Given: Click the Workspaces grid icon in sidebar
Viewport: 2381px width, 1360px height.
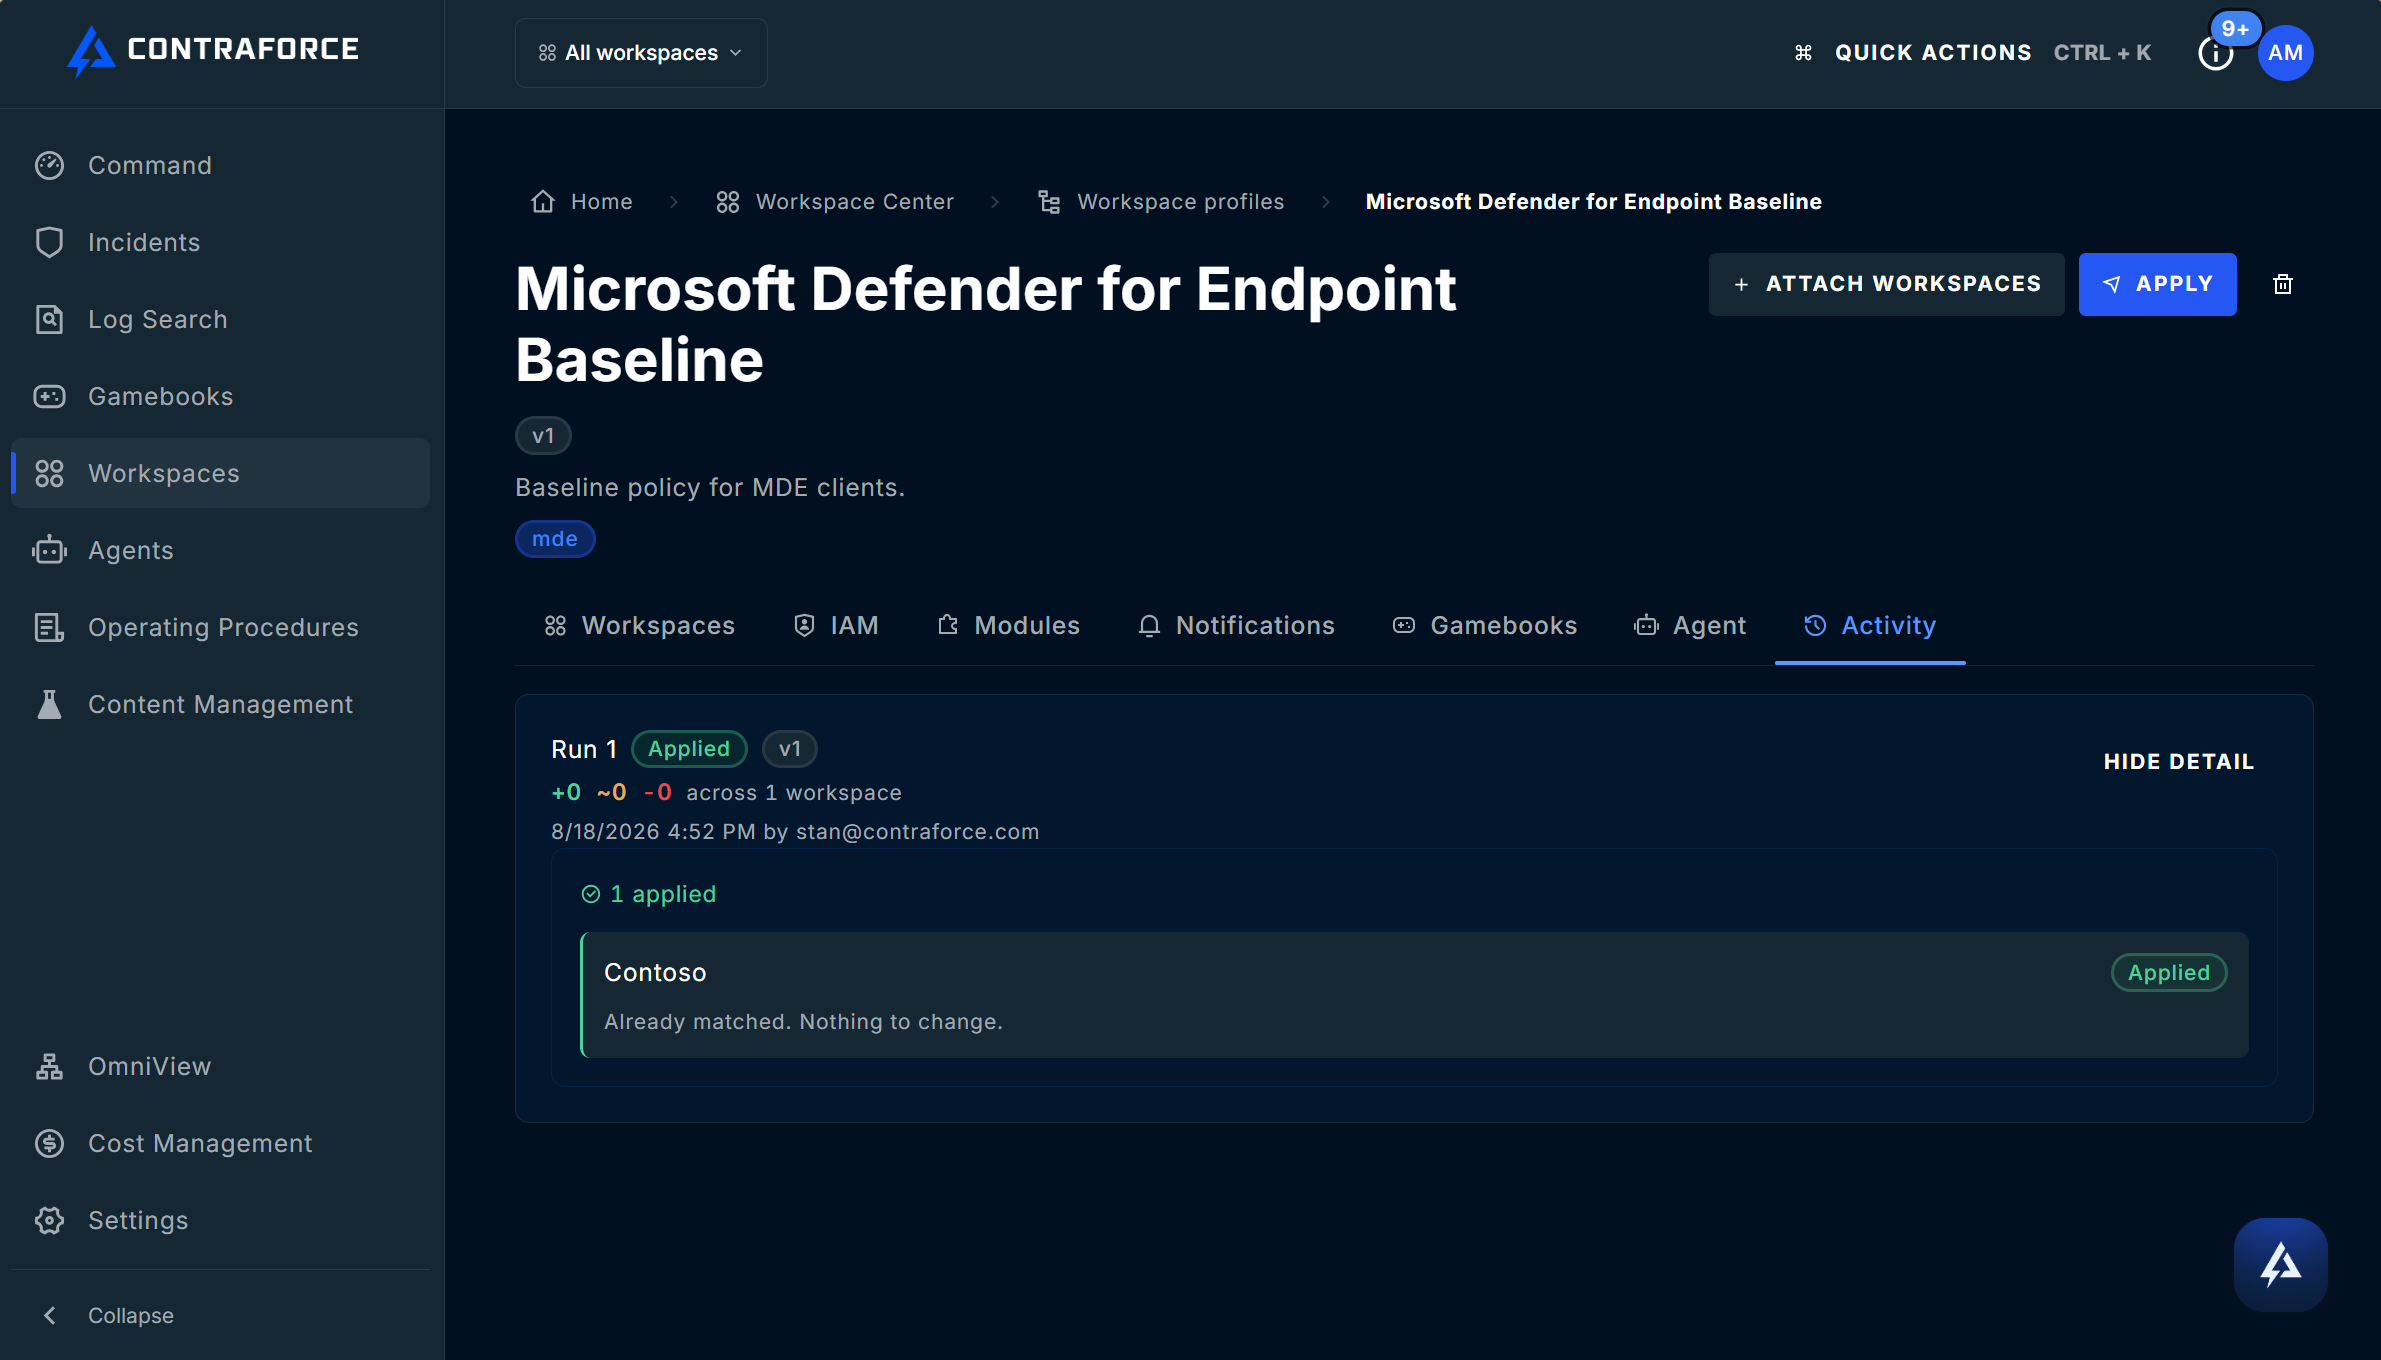Looking at the screenshot, I should coord(49,473).
